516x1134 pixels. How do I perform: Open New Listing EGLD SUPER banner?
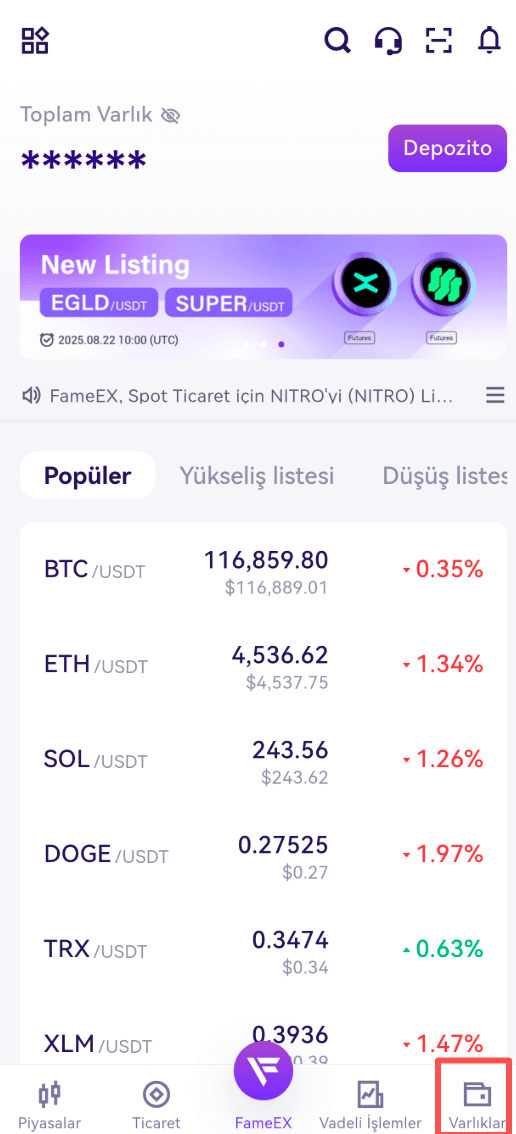click(x=263, y=297)
